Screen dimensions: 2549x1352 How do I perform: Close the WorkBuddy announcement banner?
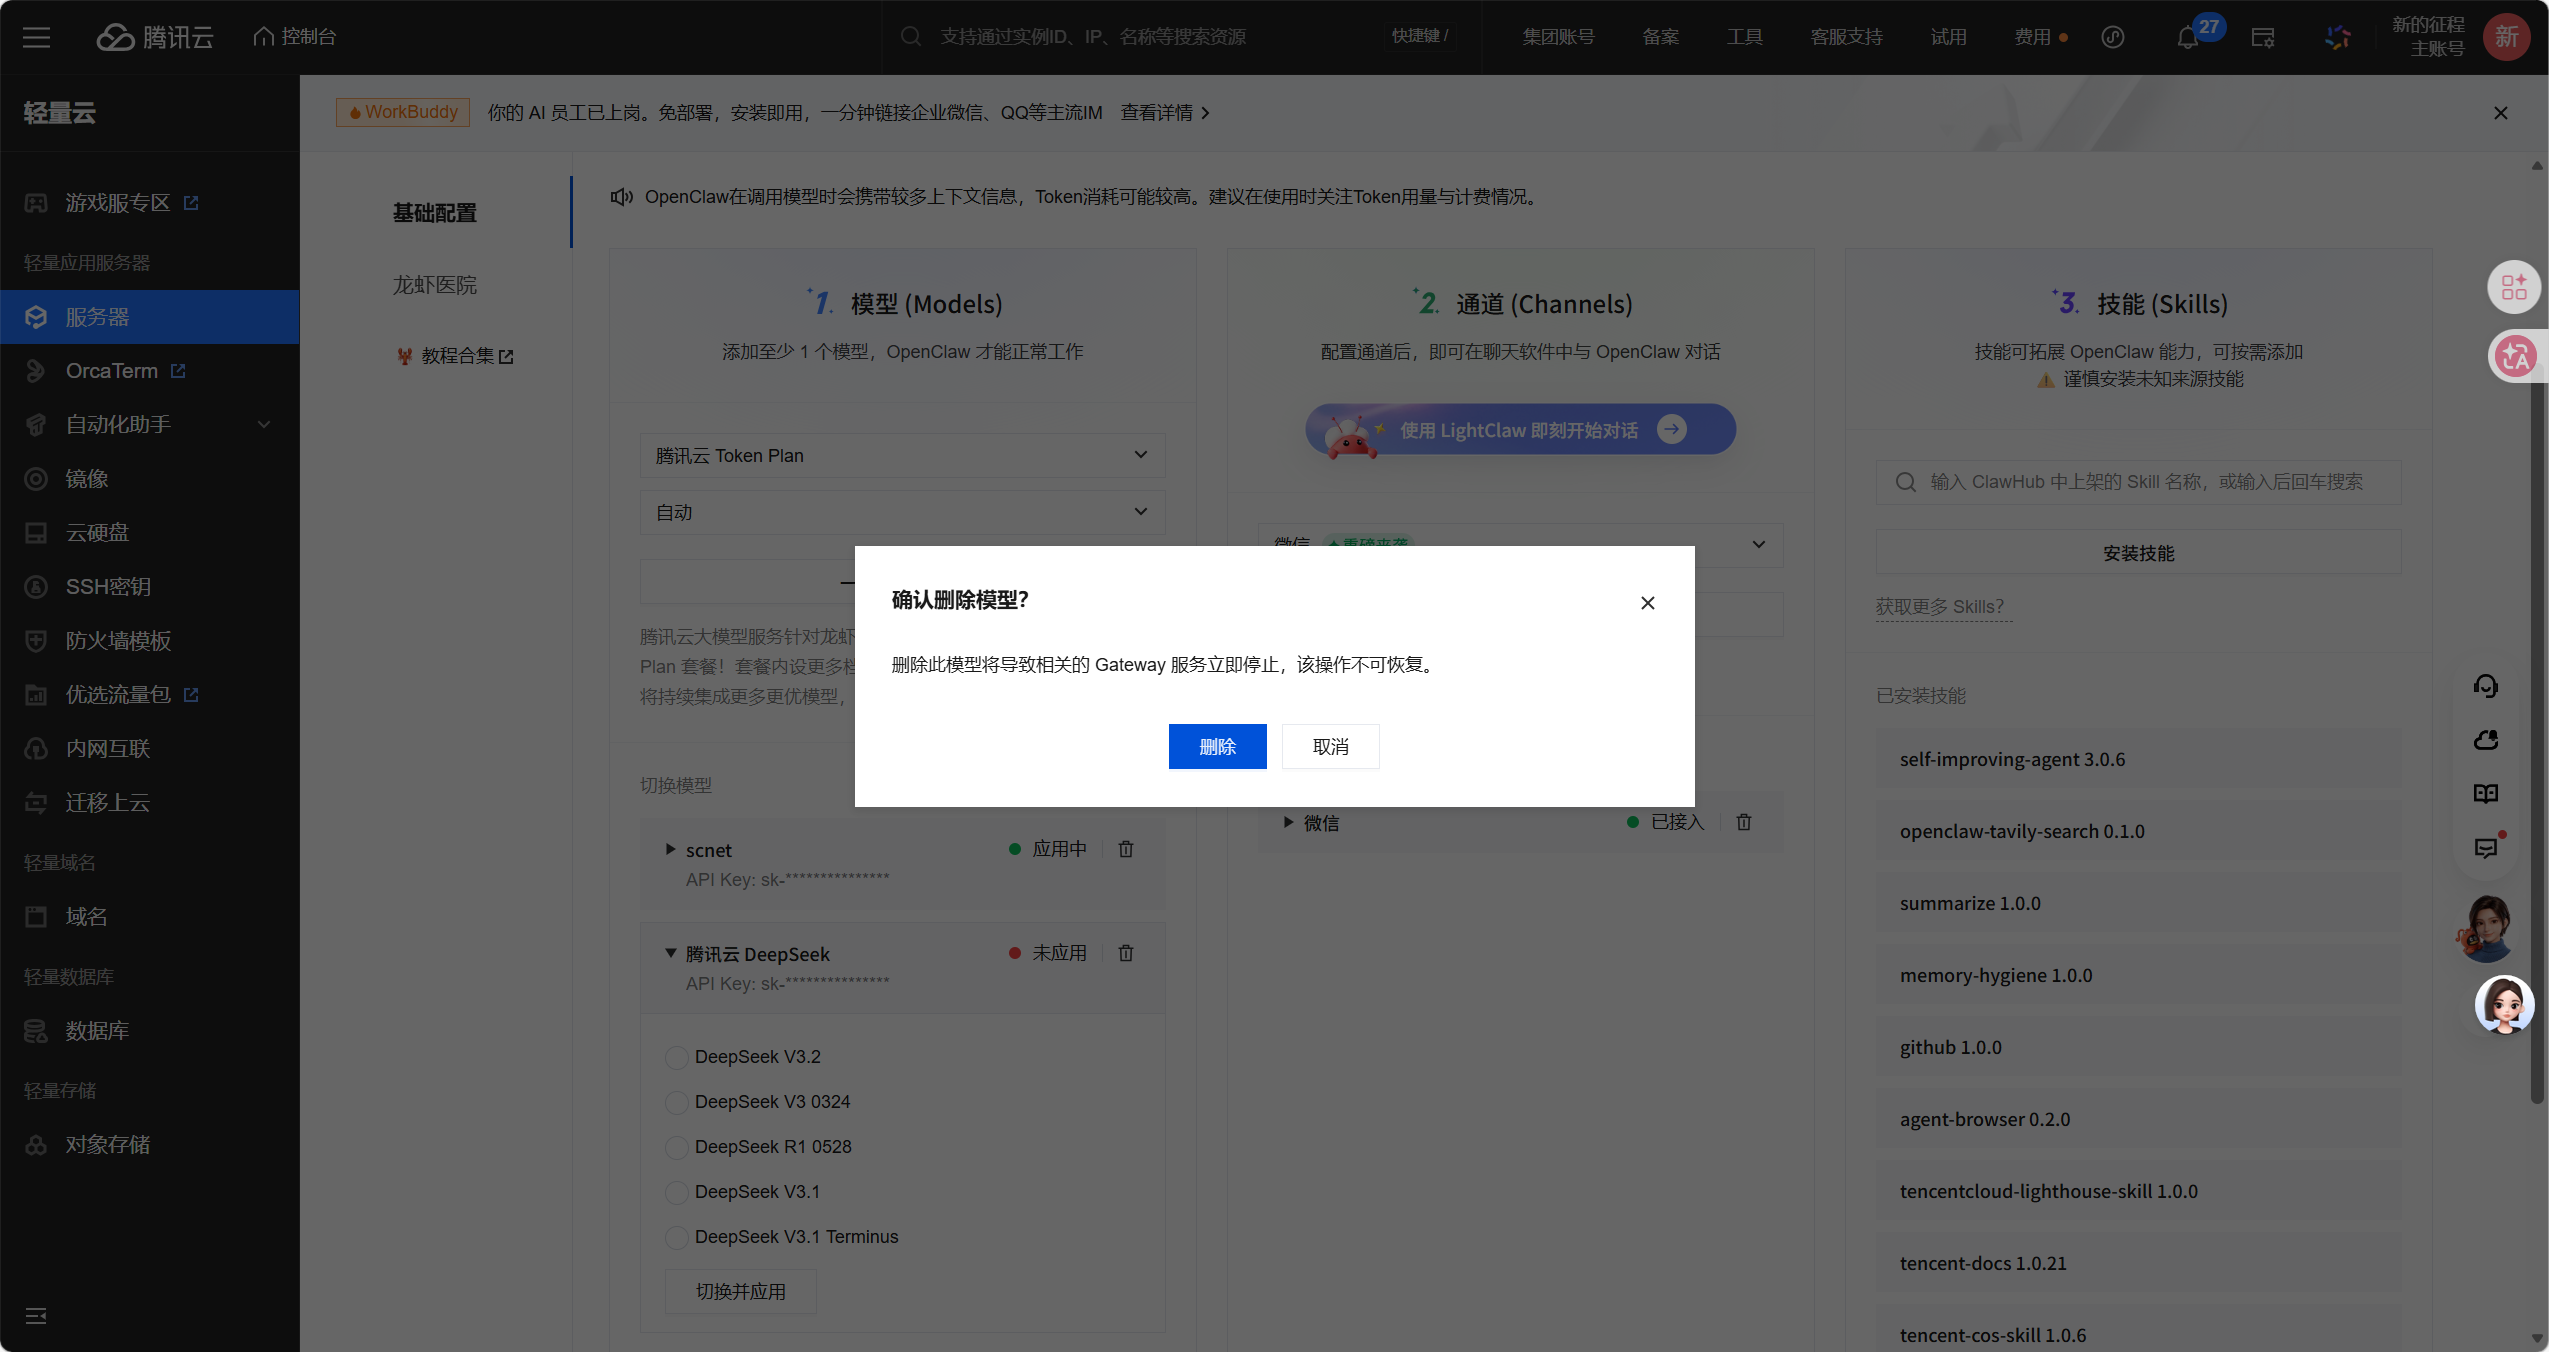[x=2500, y=113]
